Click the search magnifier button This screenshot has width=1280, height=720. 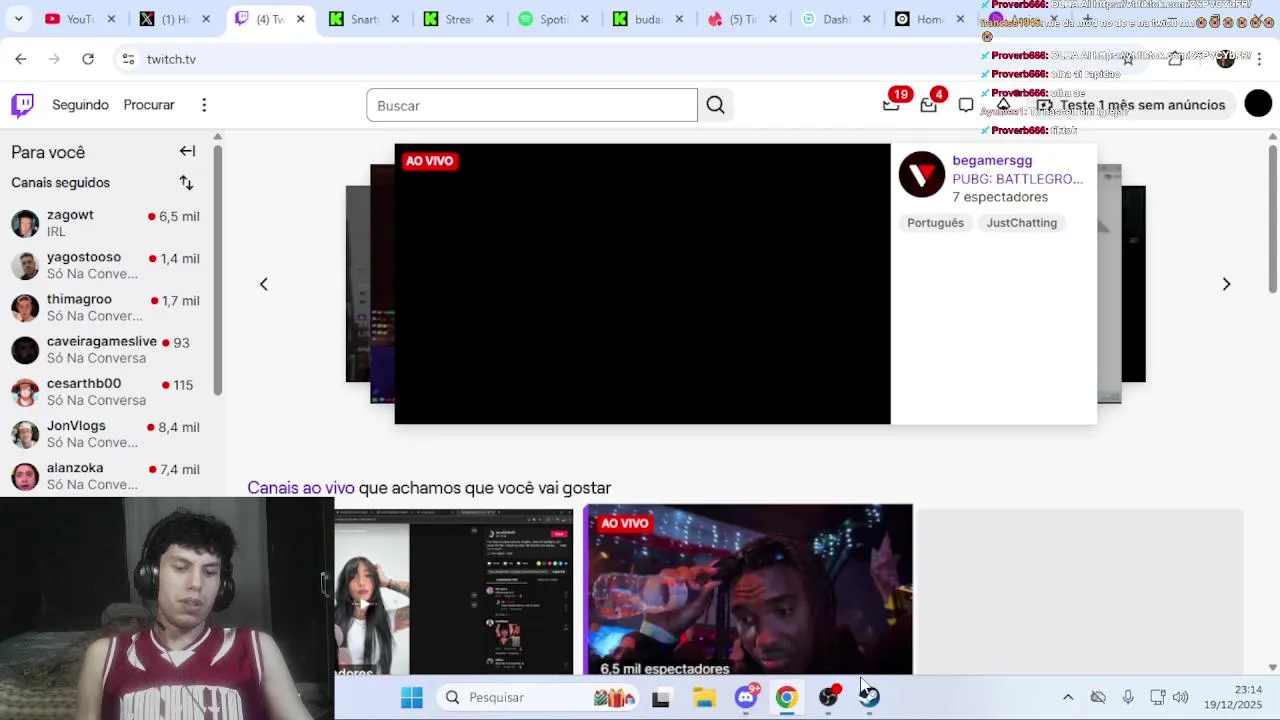pos(715,105)
